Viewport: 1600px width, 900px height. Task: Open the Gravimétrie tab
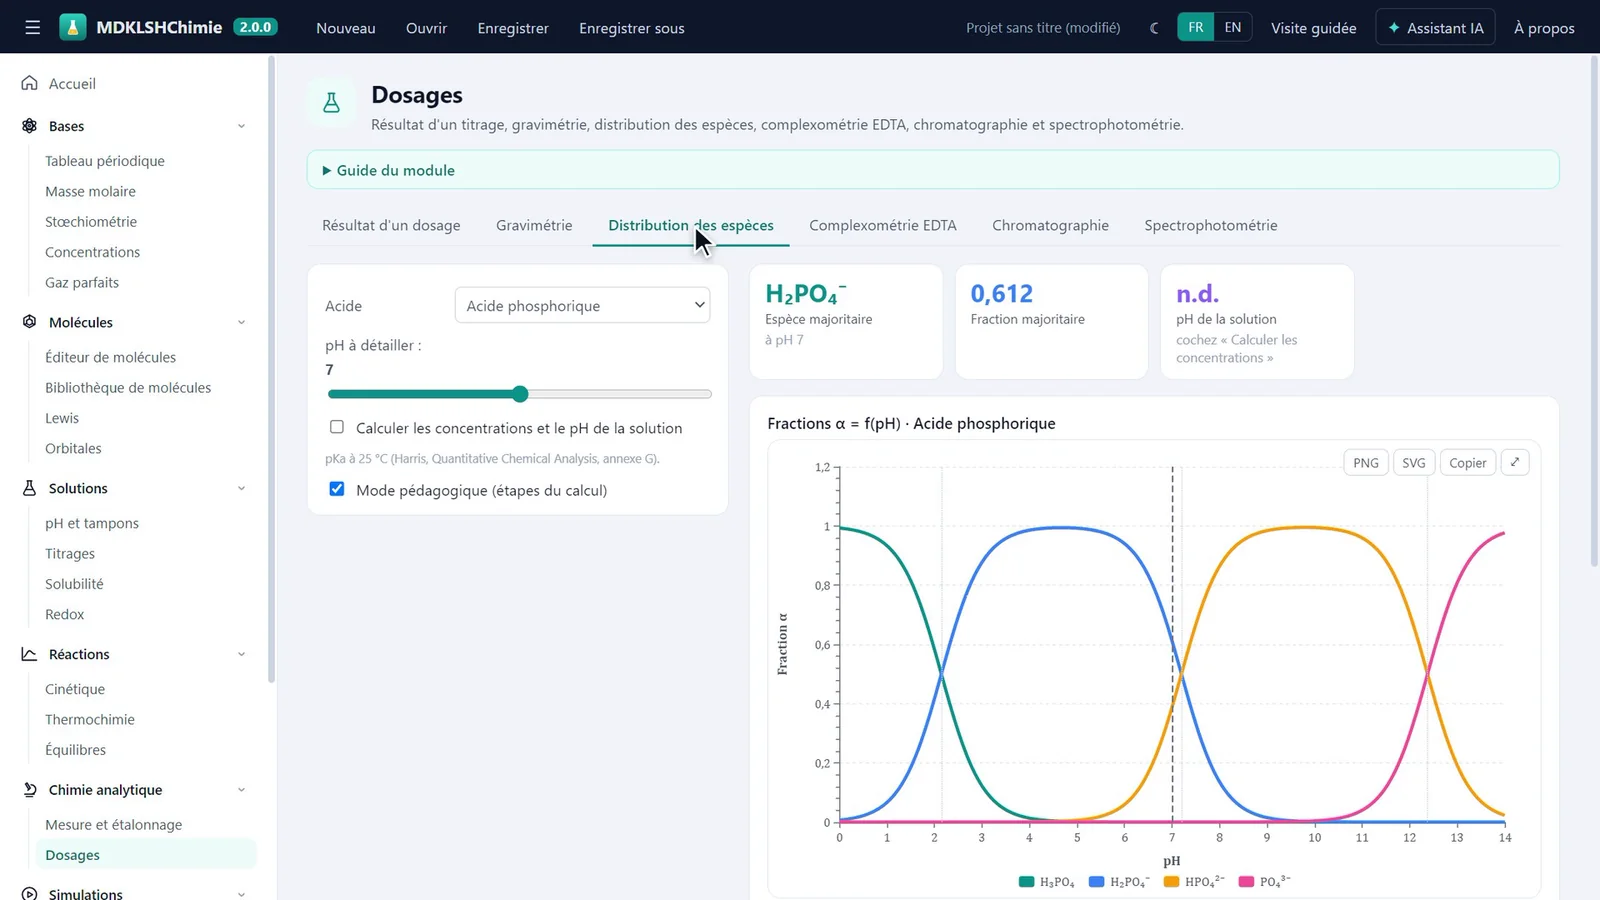534,225
